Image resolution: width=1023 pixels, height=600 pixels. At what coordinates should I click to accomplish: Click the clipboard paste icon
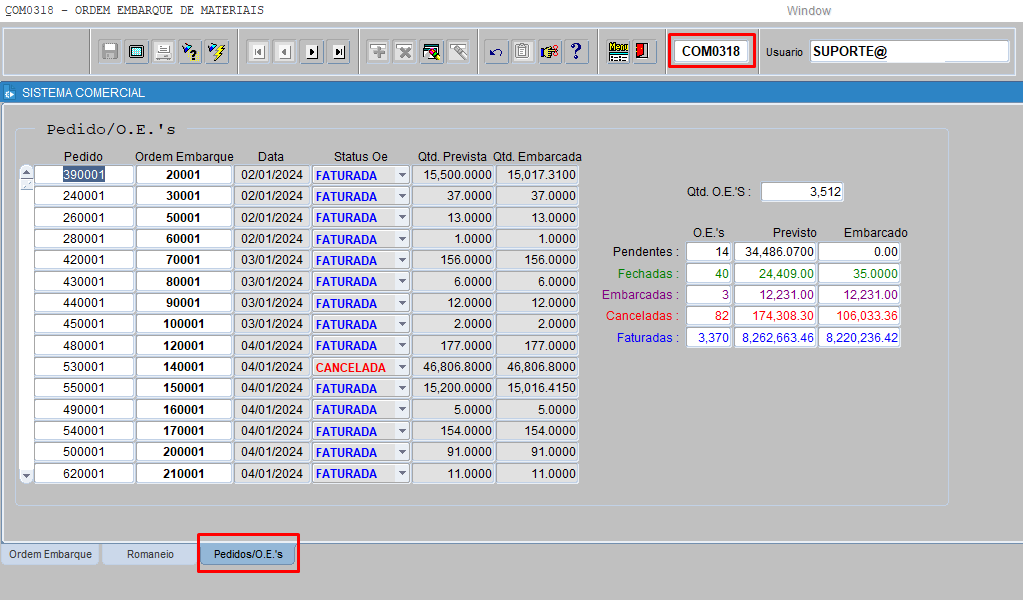tap(522, 52)
